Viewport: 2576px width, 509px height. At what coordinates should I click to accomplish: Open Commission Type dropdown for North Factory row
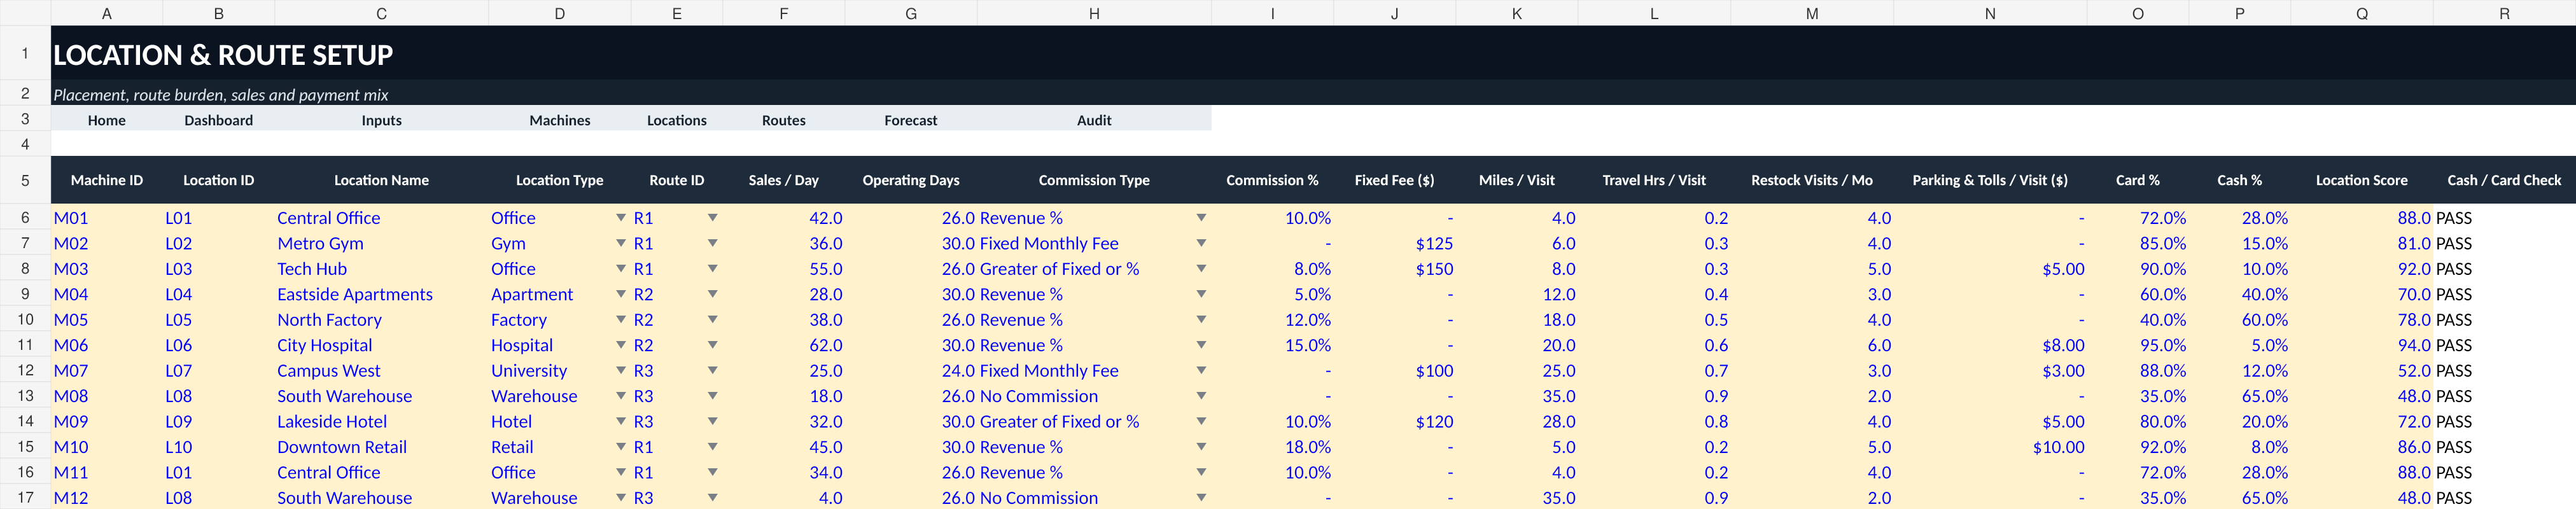tap(1201, 320)
